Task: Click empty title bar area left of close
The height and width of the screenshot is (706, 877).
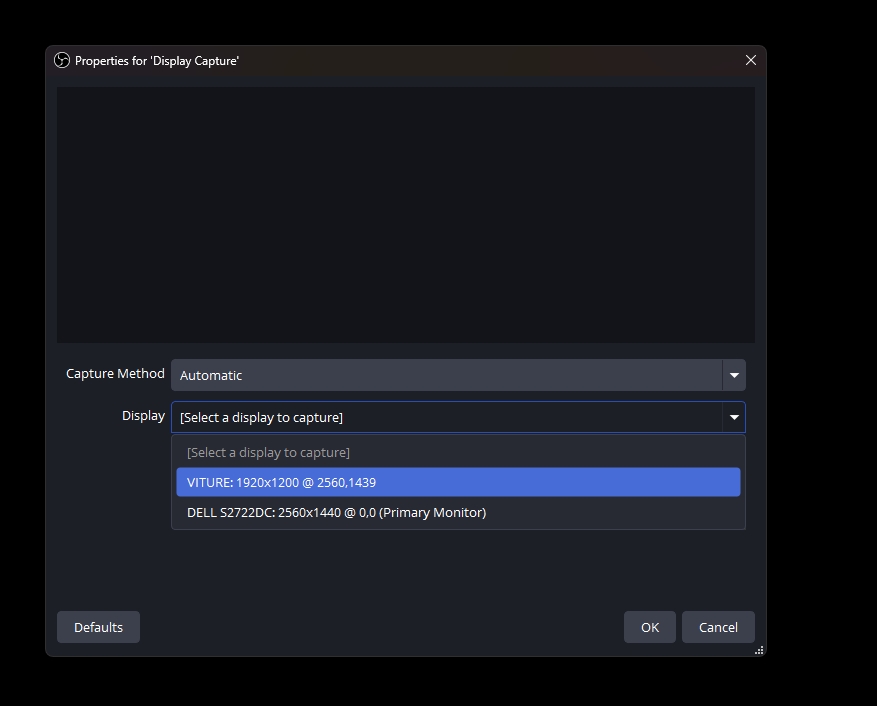Action: pos(500,60)
